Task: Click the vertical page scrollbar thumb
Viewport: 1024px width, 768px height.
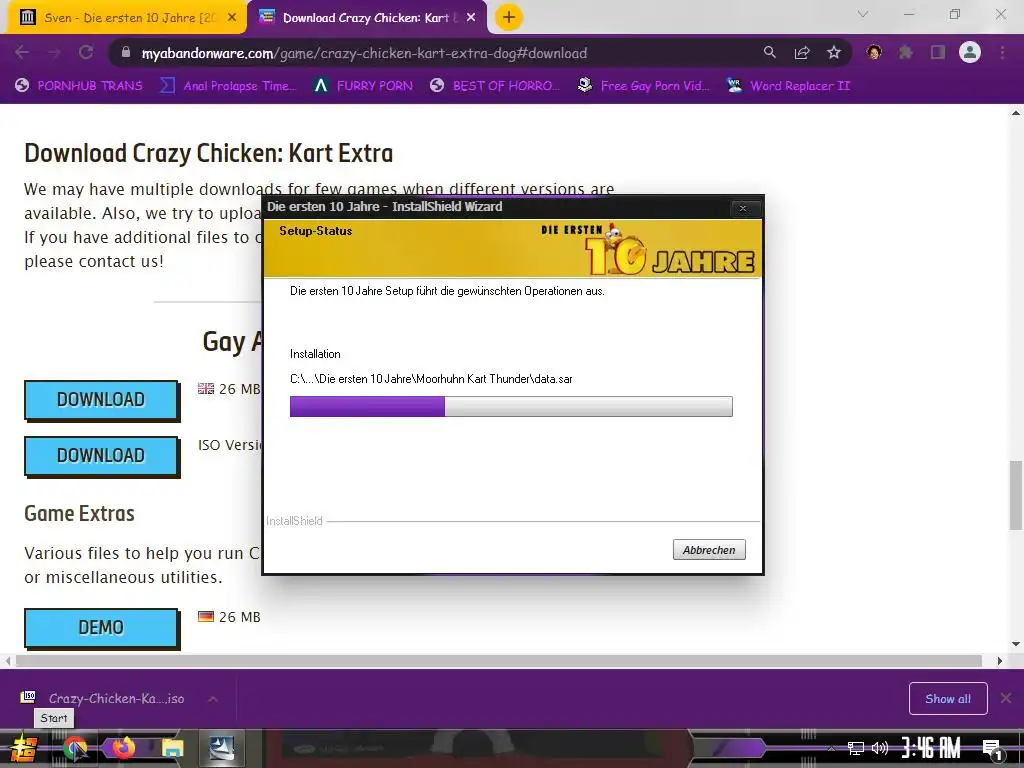Action: click(1016, 496)
